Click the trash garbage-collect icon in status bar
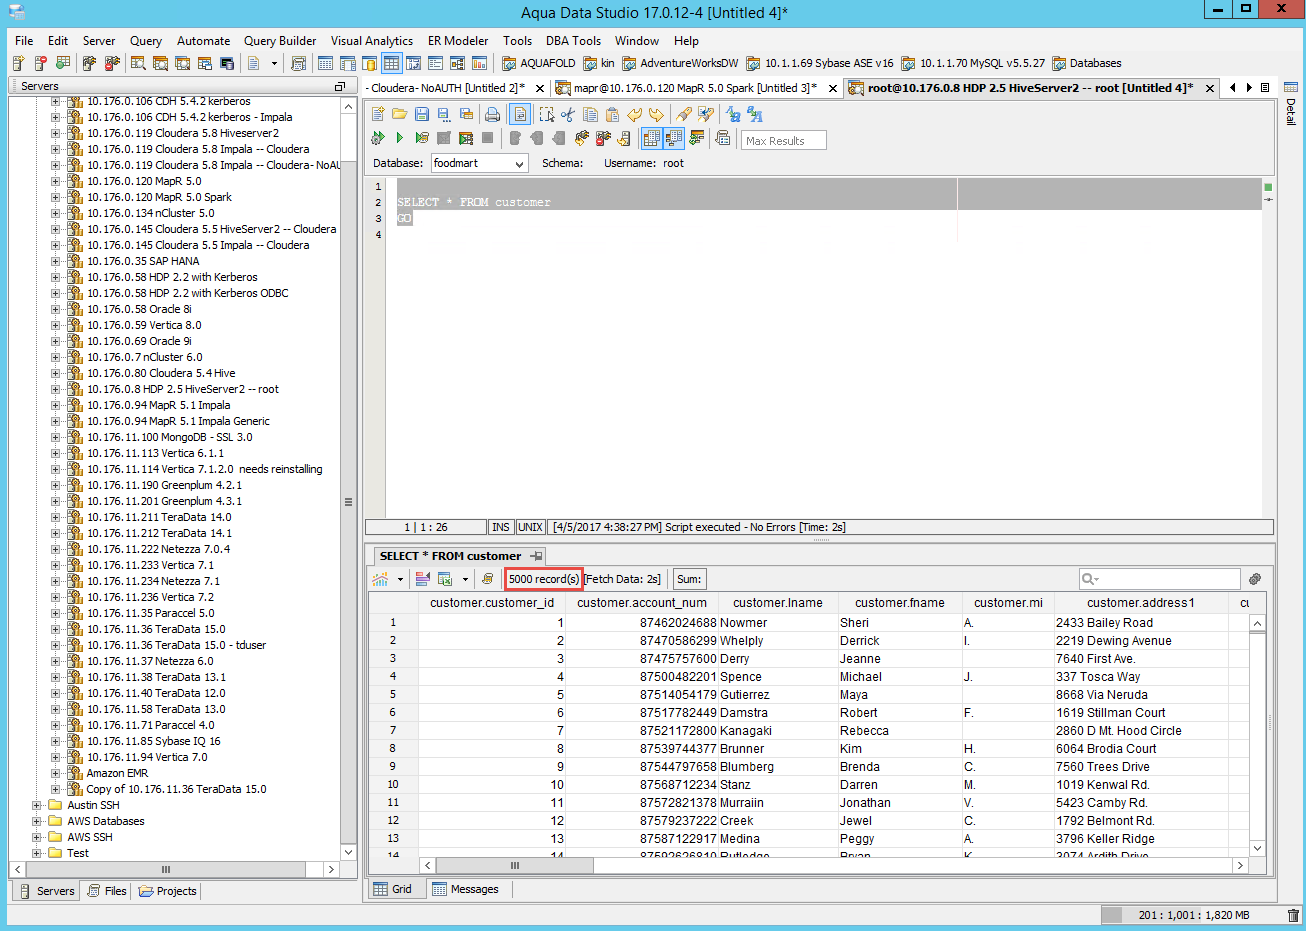Image resolution: width=1306 pixels, height=931 pixels. [1293, 915]
